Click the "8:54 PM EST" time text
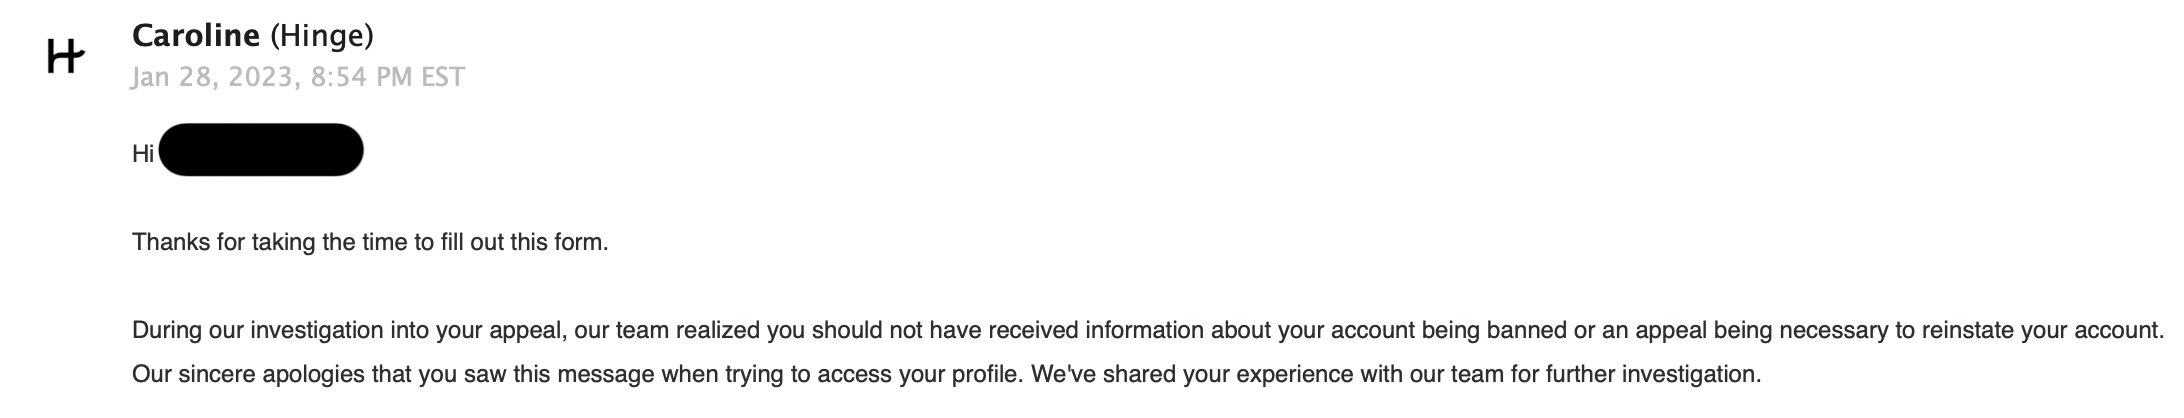 tap(388, 77)
